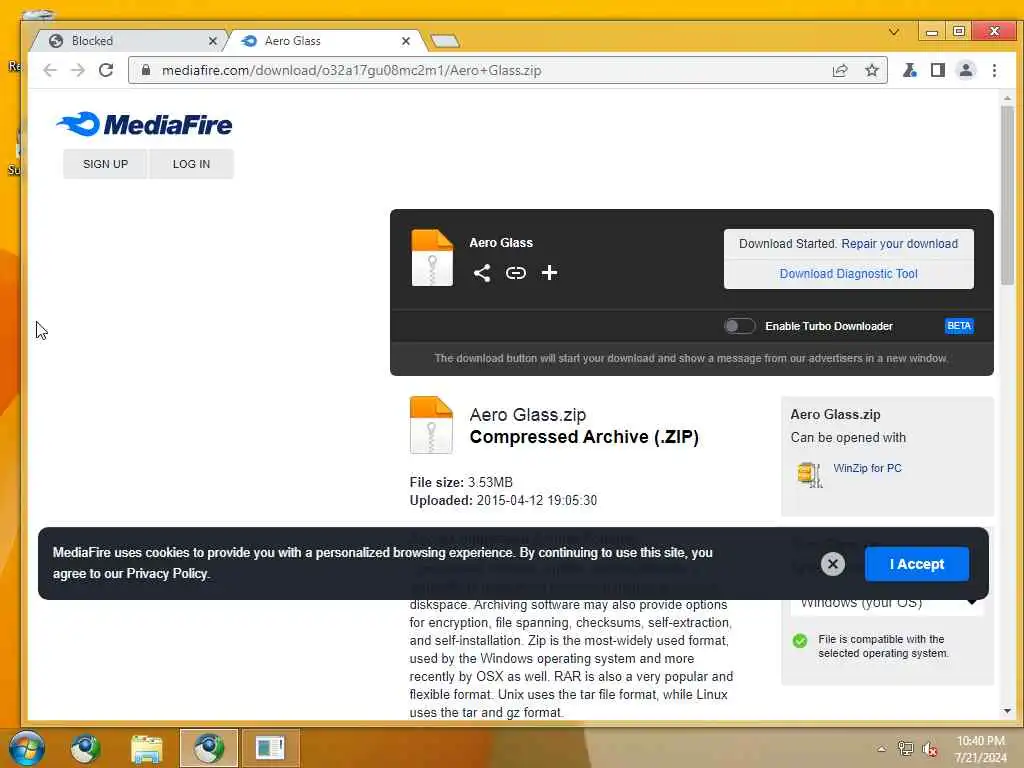Click the browser forward arrow
1024x768 pixels.
click(78, 70)
